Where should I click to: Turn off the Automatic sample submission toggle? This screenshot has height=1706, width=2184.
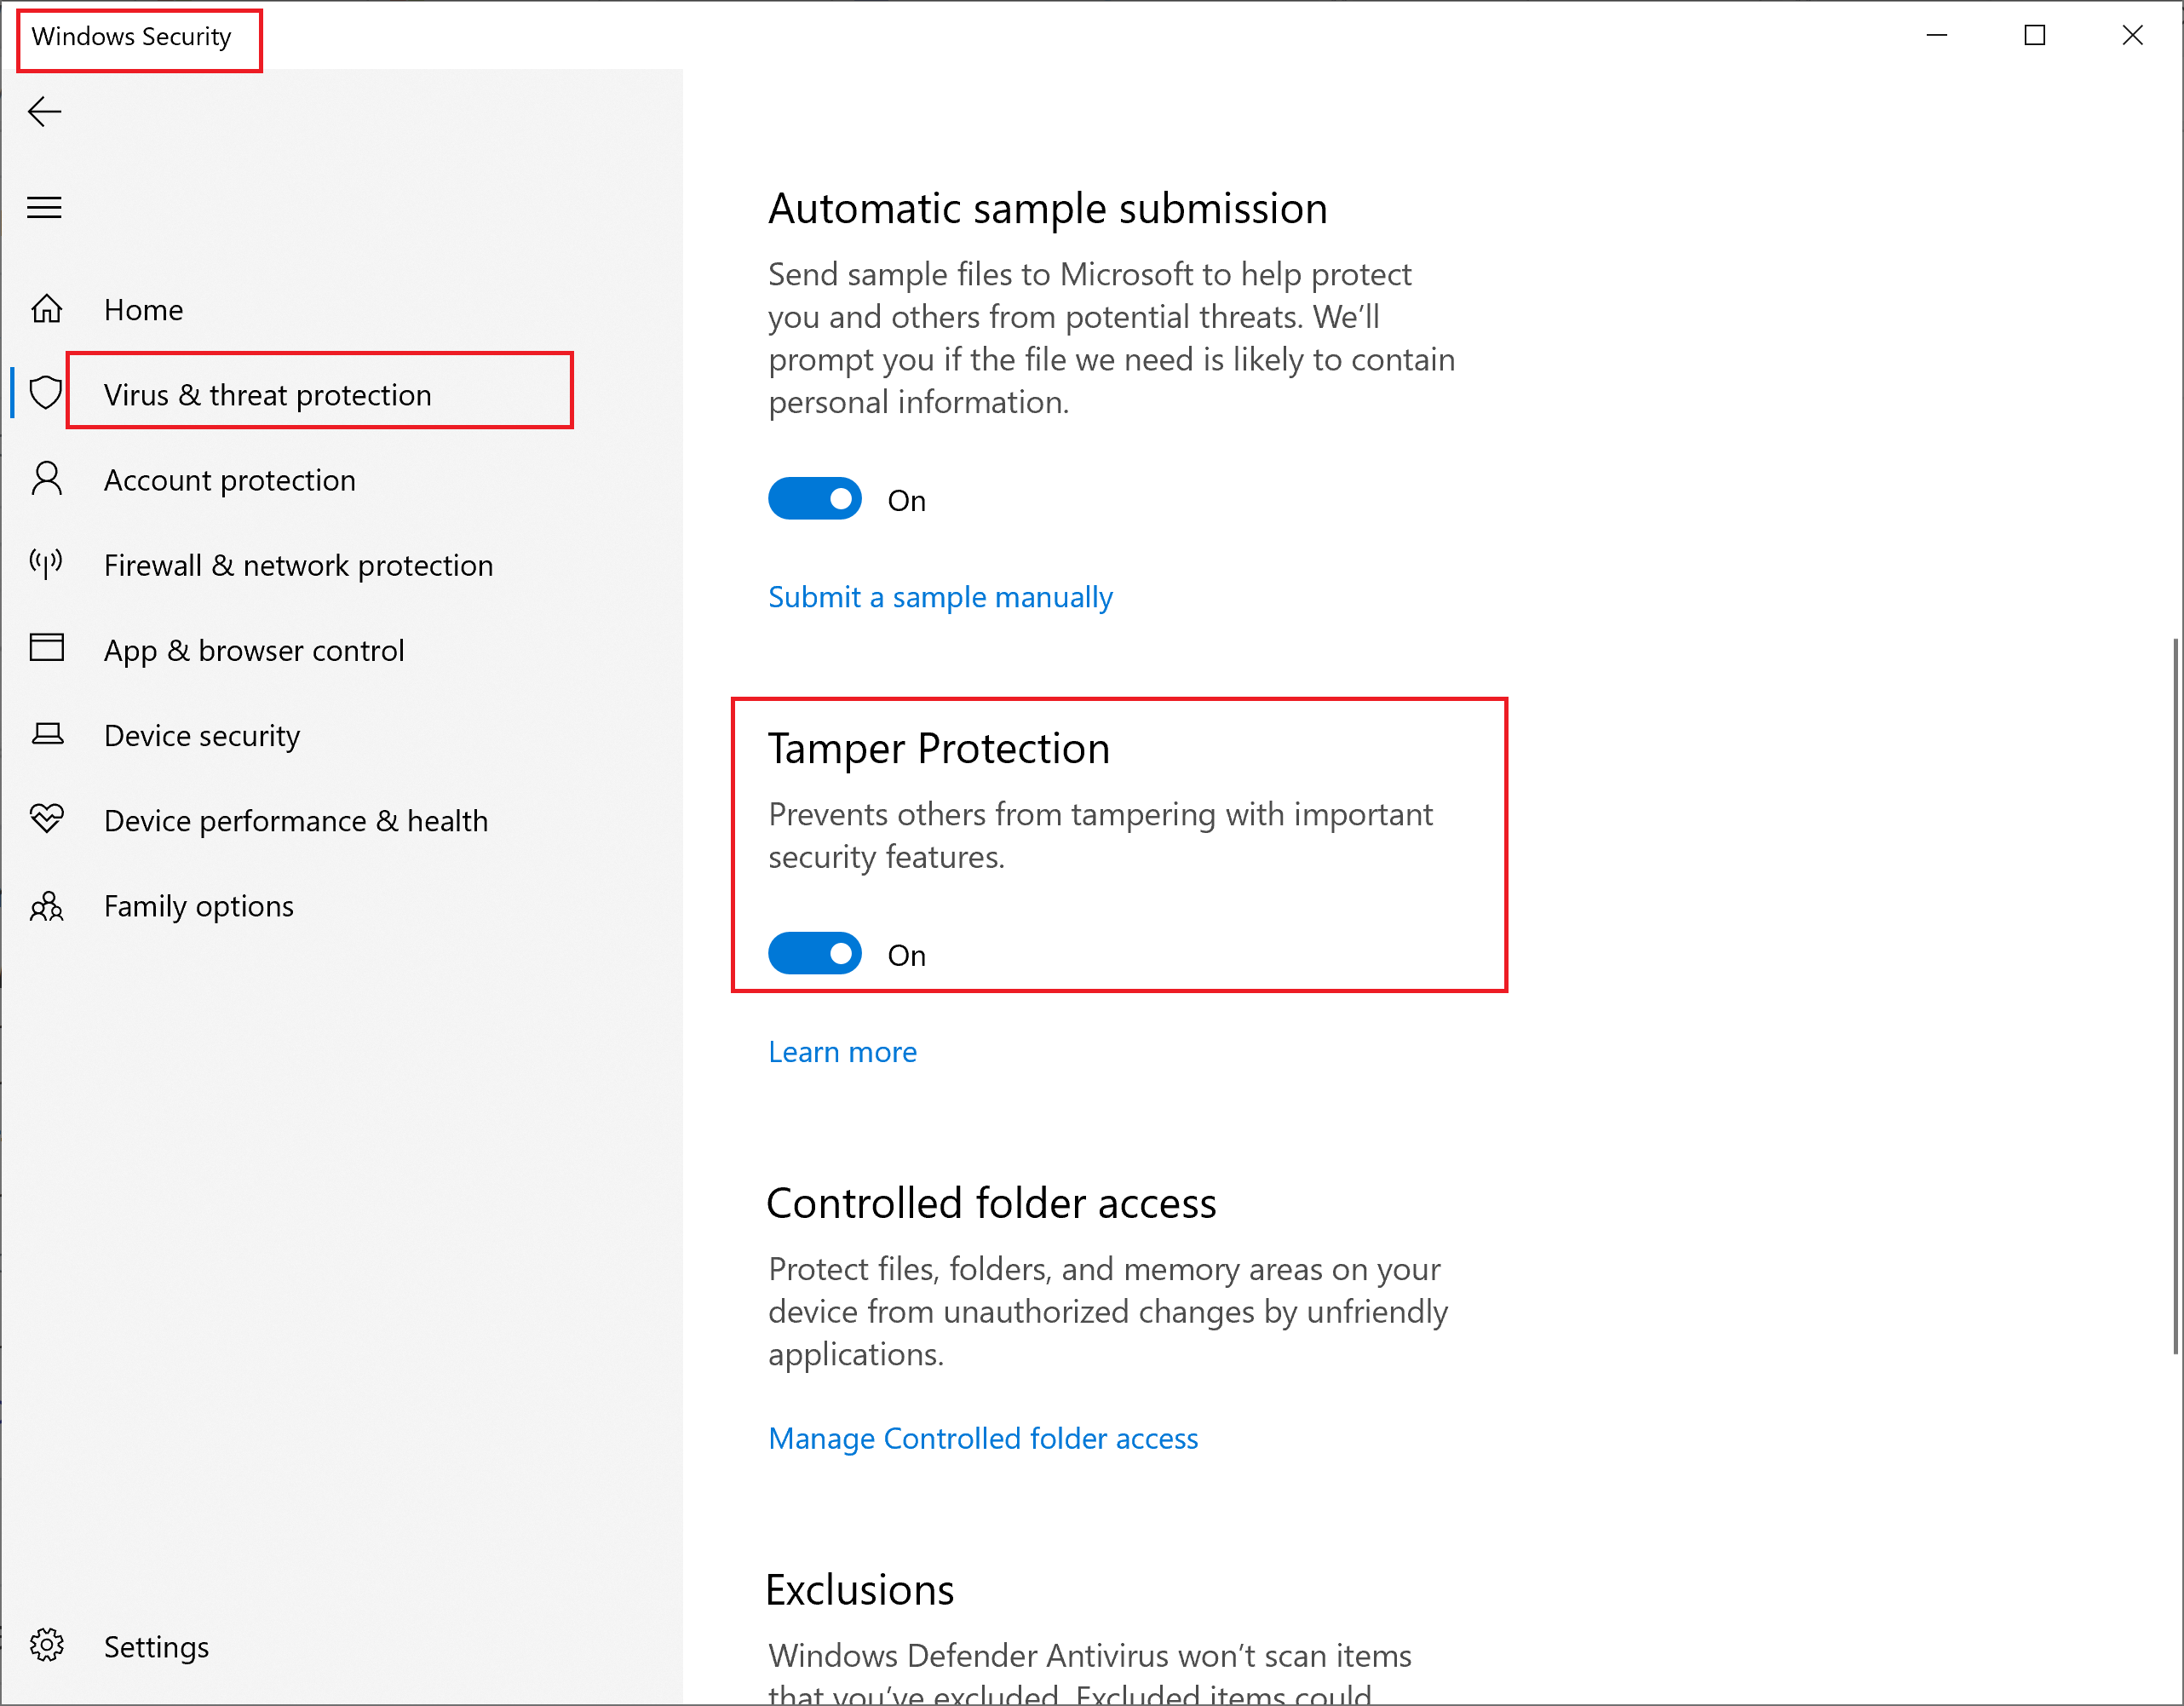[814, 498]
